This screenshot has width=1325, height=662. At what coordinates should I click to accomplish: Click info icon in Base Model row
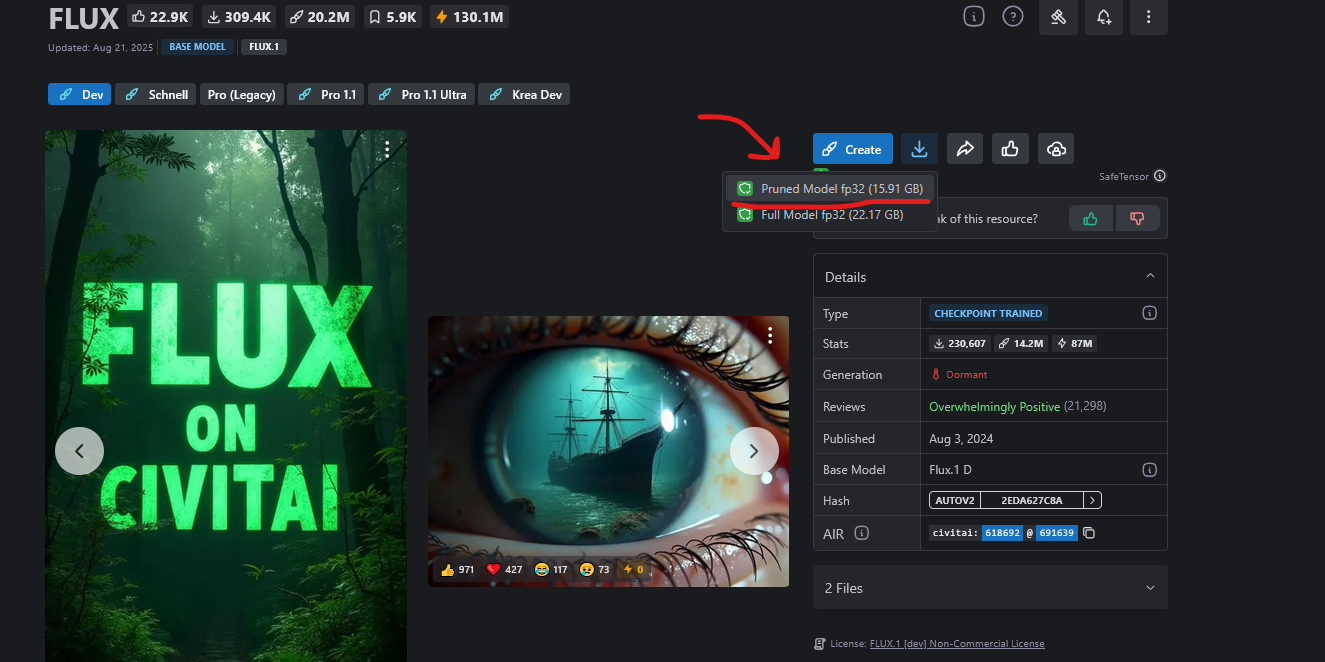pyautogui.click(x=1150, y=469)
